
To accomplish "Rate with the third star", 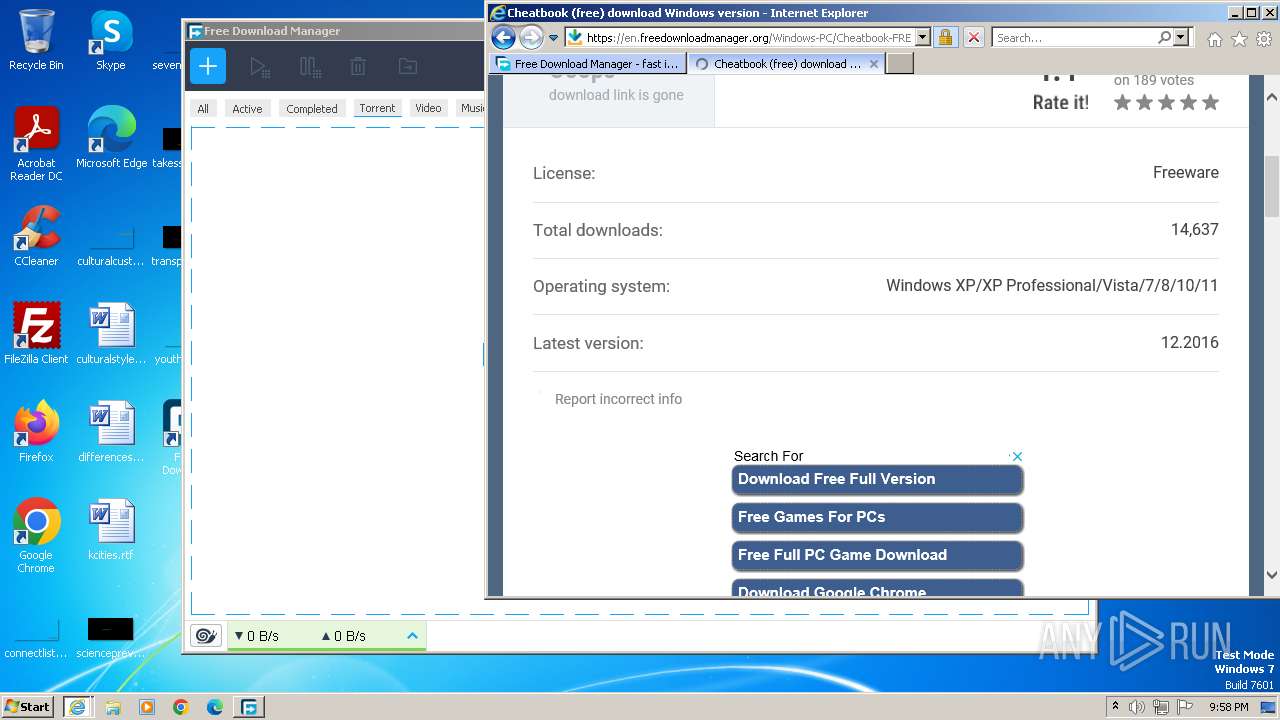I will coord(1166,102).
